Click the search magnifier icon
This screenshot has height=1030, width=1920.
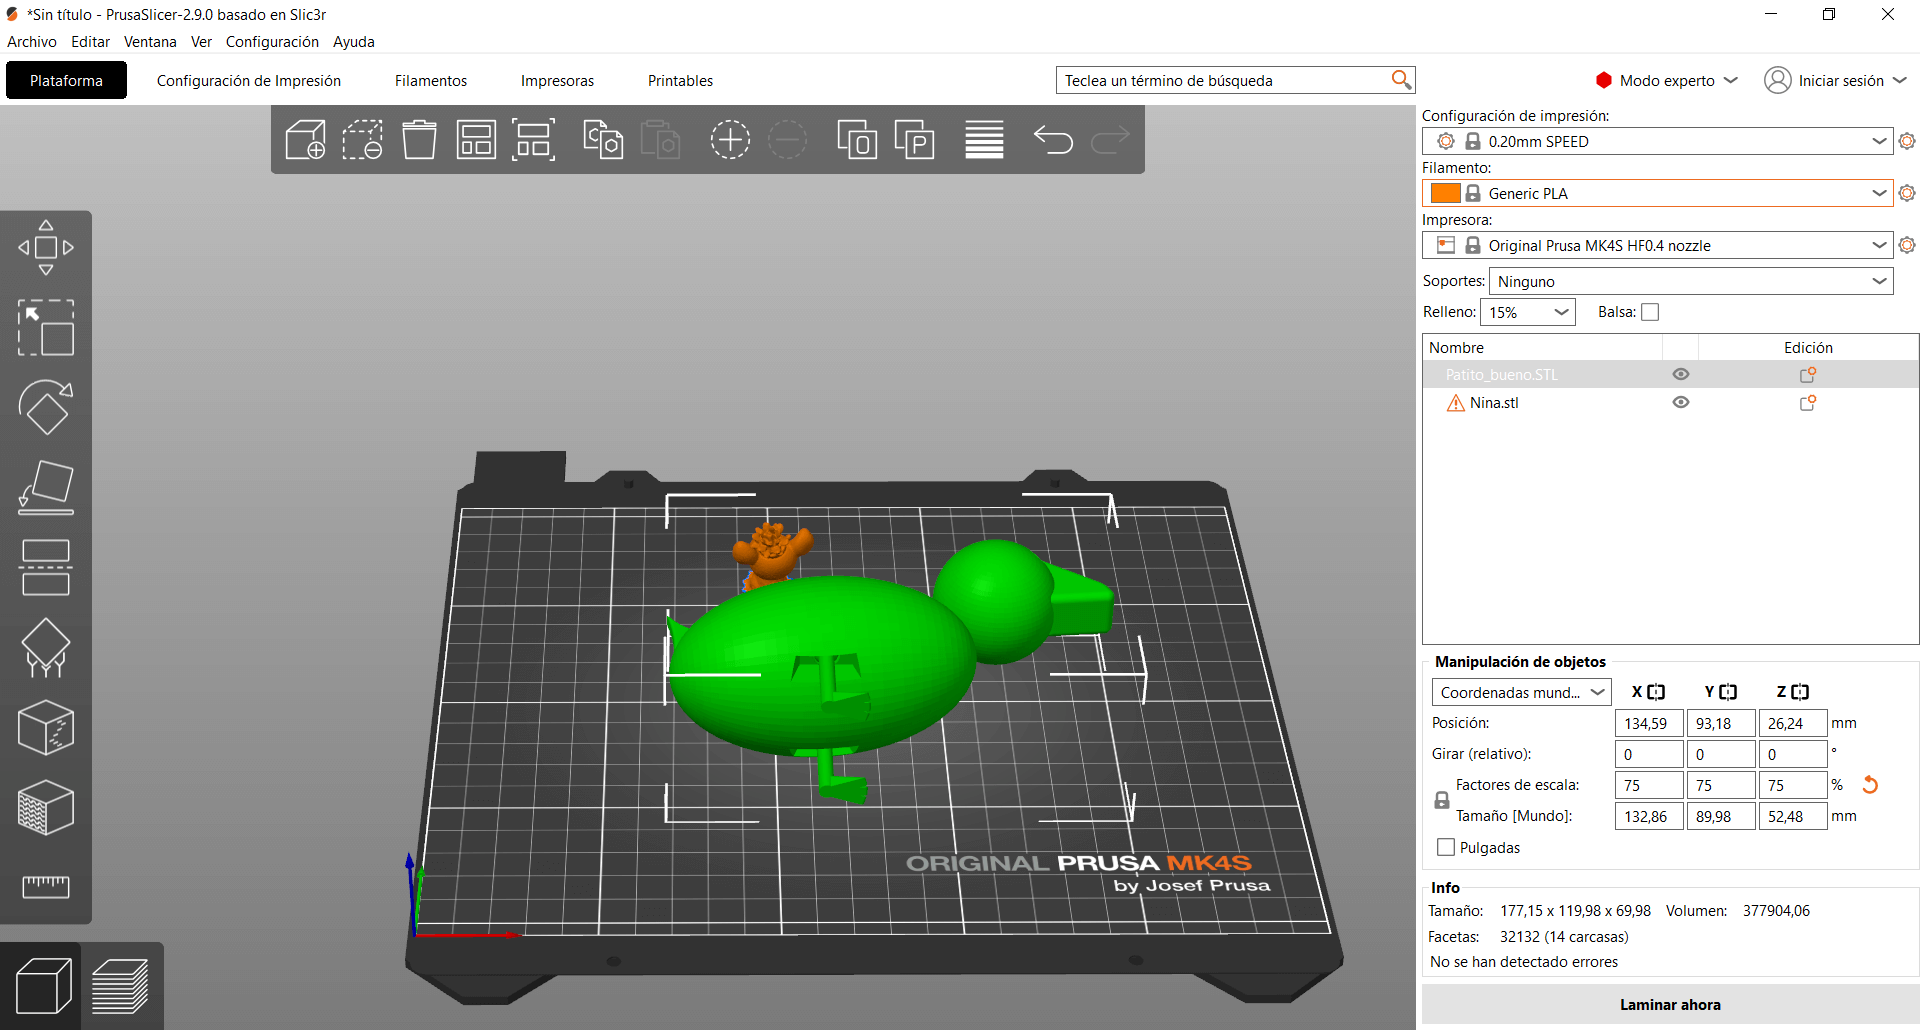1401,80
